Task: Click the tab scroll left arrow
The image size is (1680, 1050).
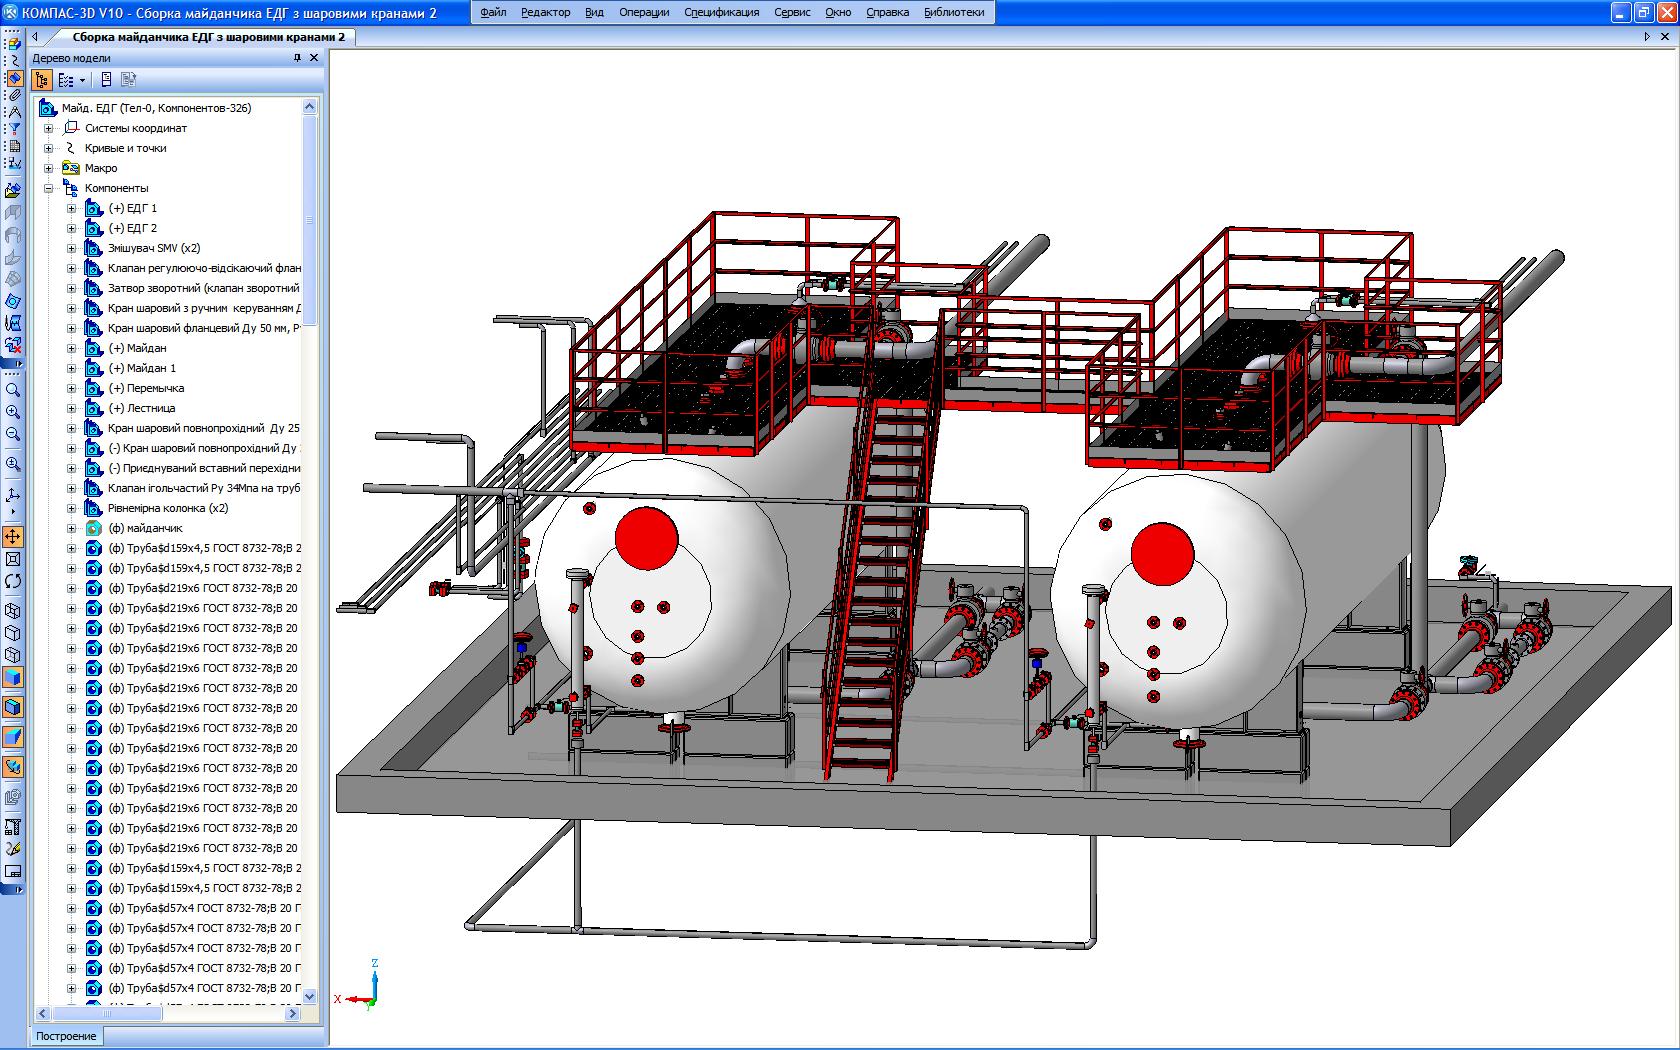Action: click(x=35, y=37)
